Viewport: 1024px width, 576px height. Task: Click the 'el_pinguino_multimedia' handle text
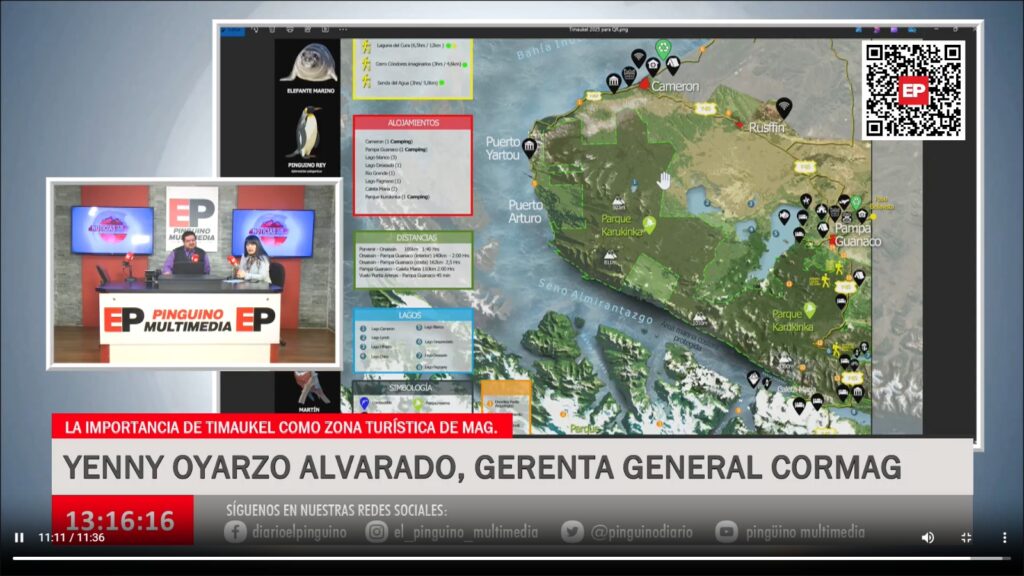coord(466,532)
